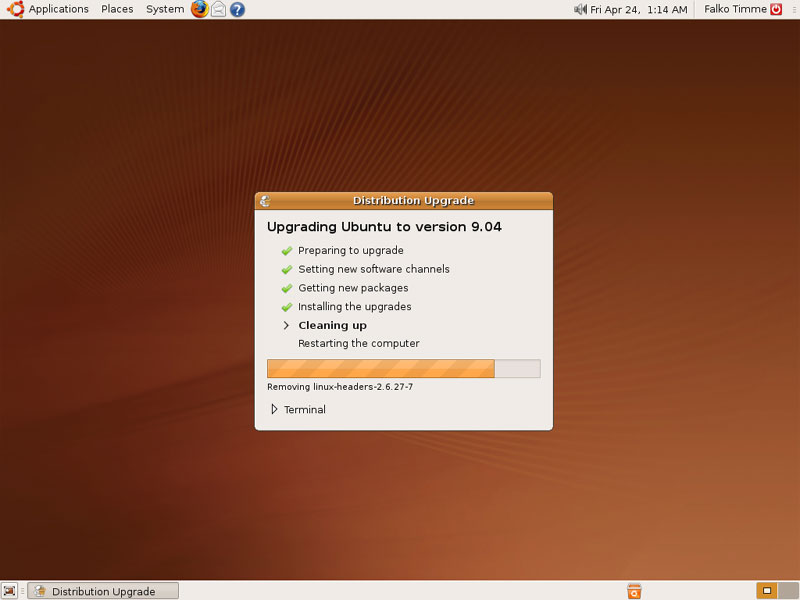Click the 'Preparing to upgrade' checkmark
Image resolution: width=800 pixels, height=600 pixels.
tap(287, 251)
